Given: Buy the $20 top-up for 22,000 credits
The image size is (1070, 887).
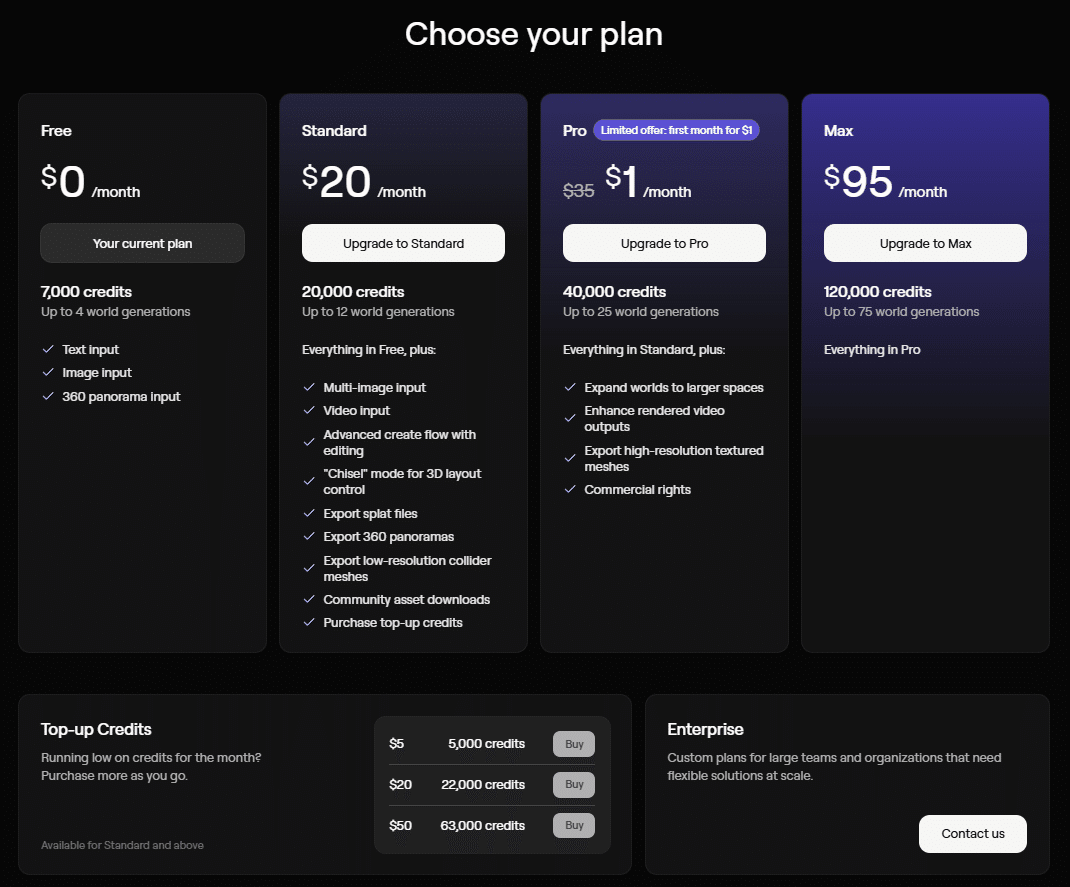Looking at the screenshot, I should click(574, 785).
